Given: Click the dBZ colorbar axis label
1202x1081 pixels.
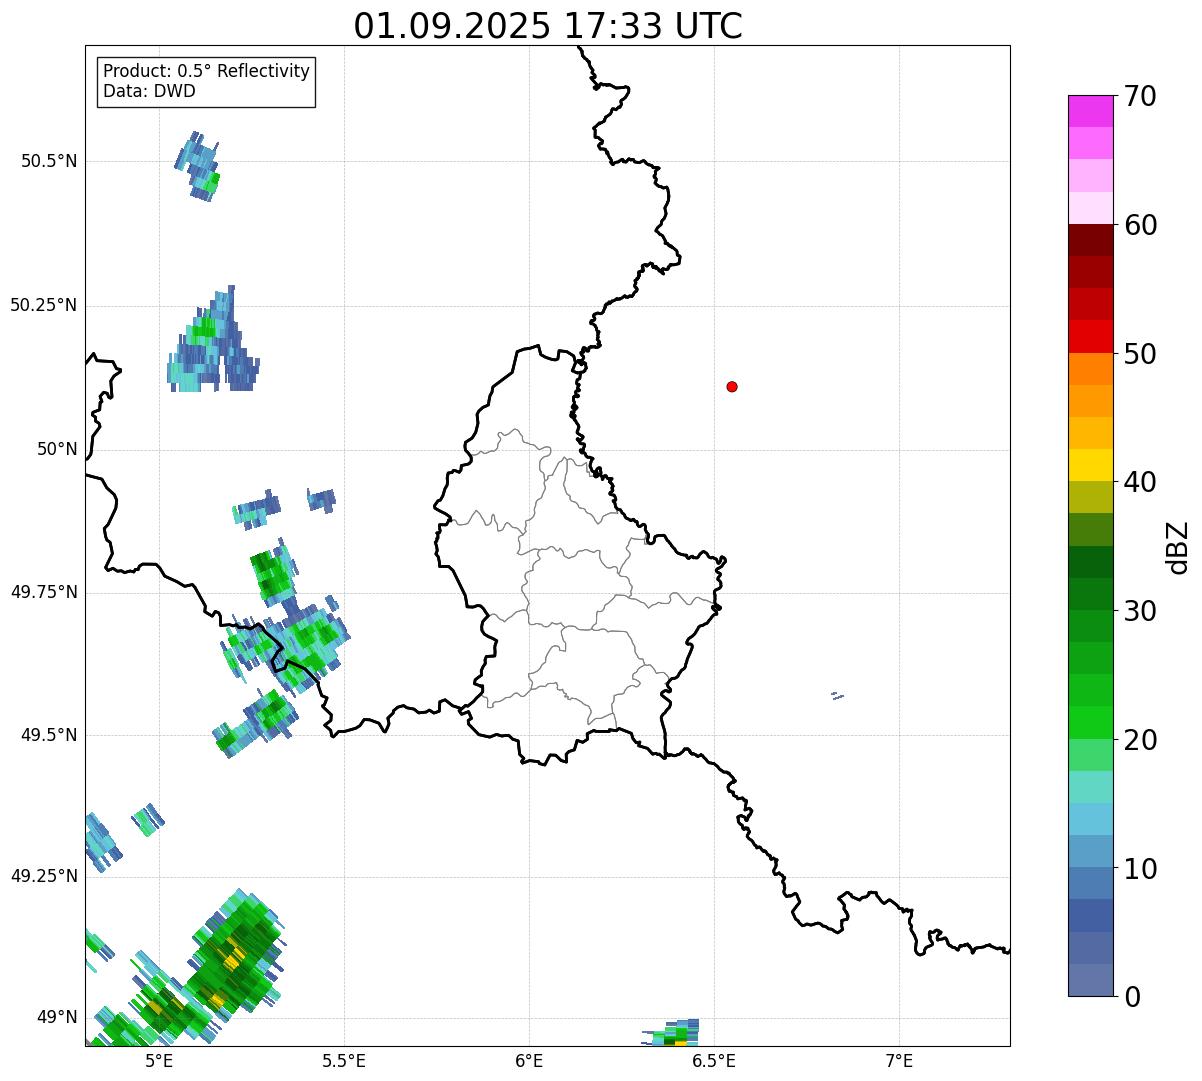Looking at the screenshot, I should click(x=1178, y=547).
